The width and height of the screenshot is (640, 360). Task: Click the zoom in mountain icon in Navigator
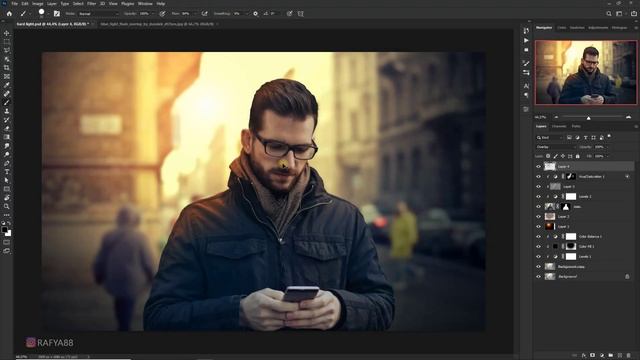tap(629, 117)
